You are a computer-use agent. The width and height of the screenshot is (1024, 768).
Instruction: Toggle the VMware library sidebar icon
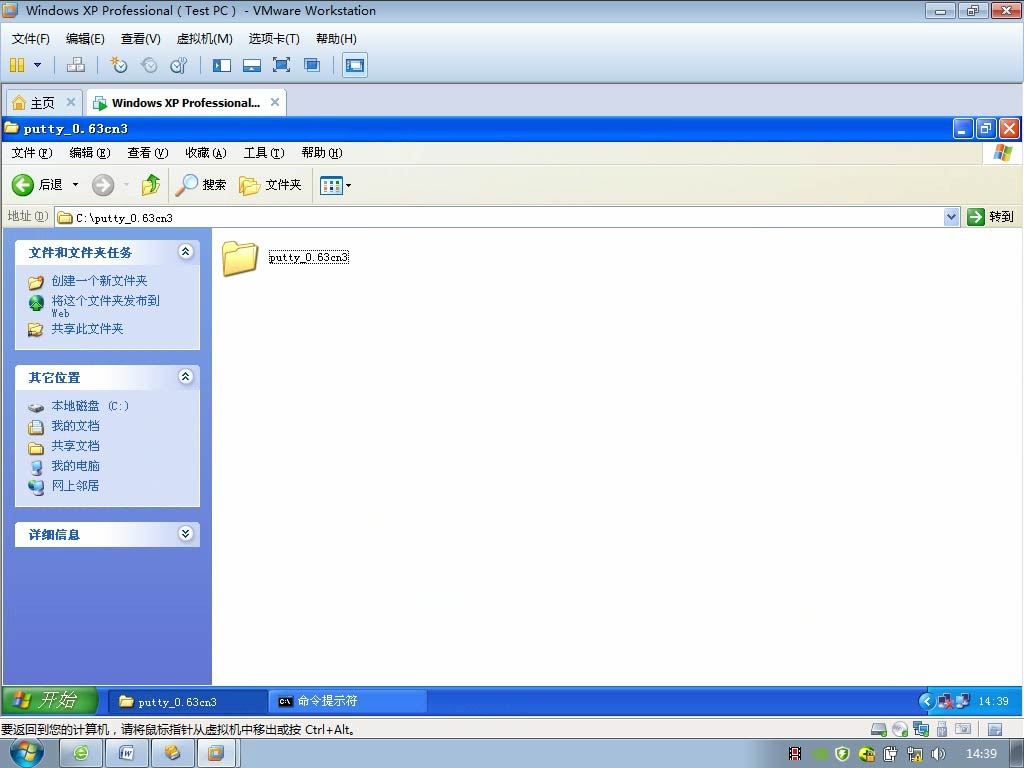click(221, 65)
